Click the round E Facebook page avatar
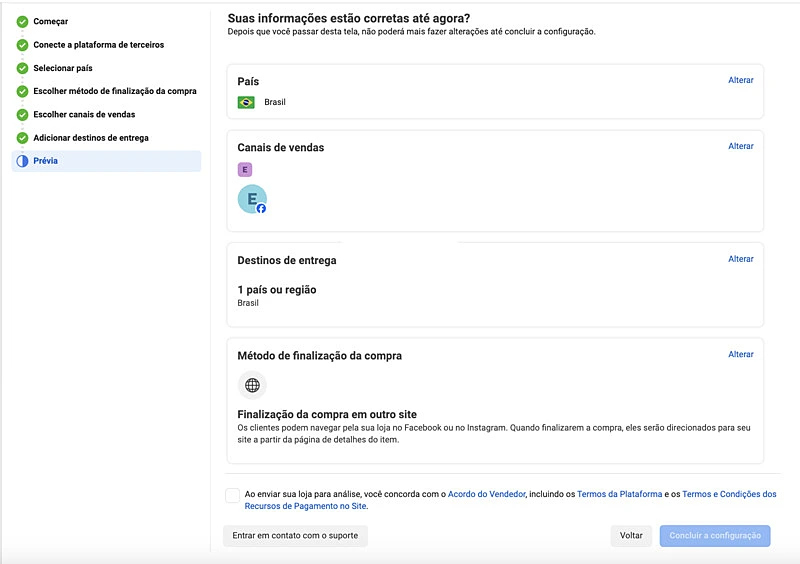This screenshot has width=800, height=564. [252, 199]
